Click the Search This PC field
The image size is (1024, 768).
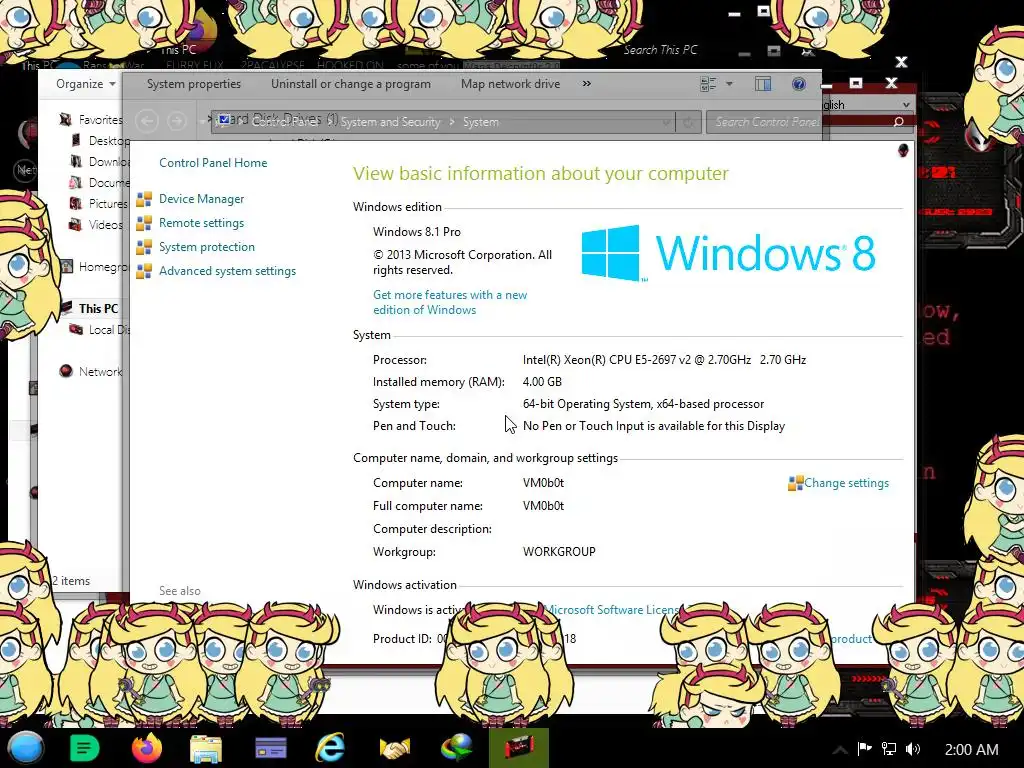coord(660,50)
